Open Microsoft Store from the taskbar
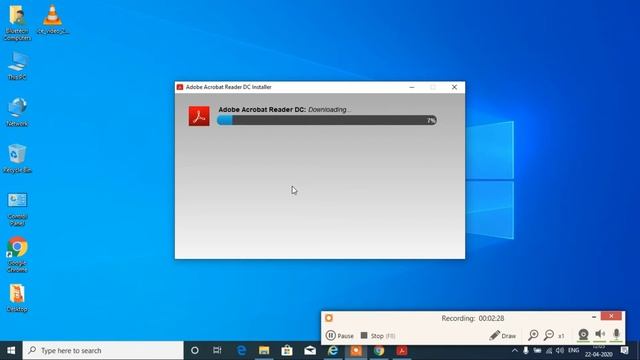 coord(287,351)
